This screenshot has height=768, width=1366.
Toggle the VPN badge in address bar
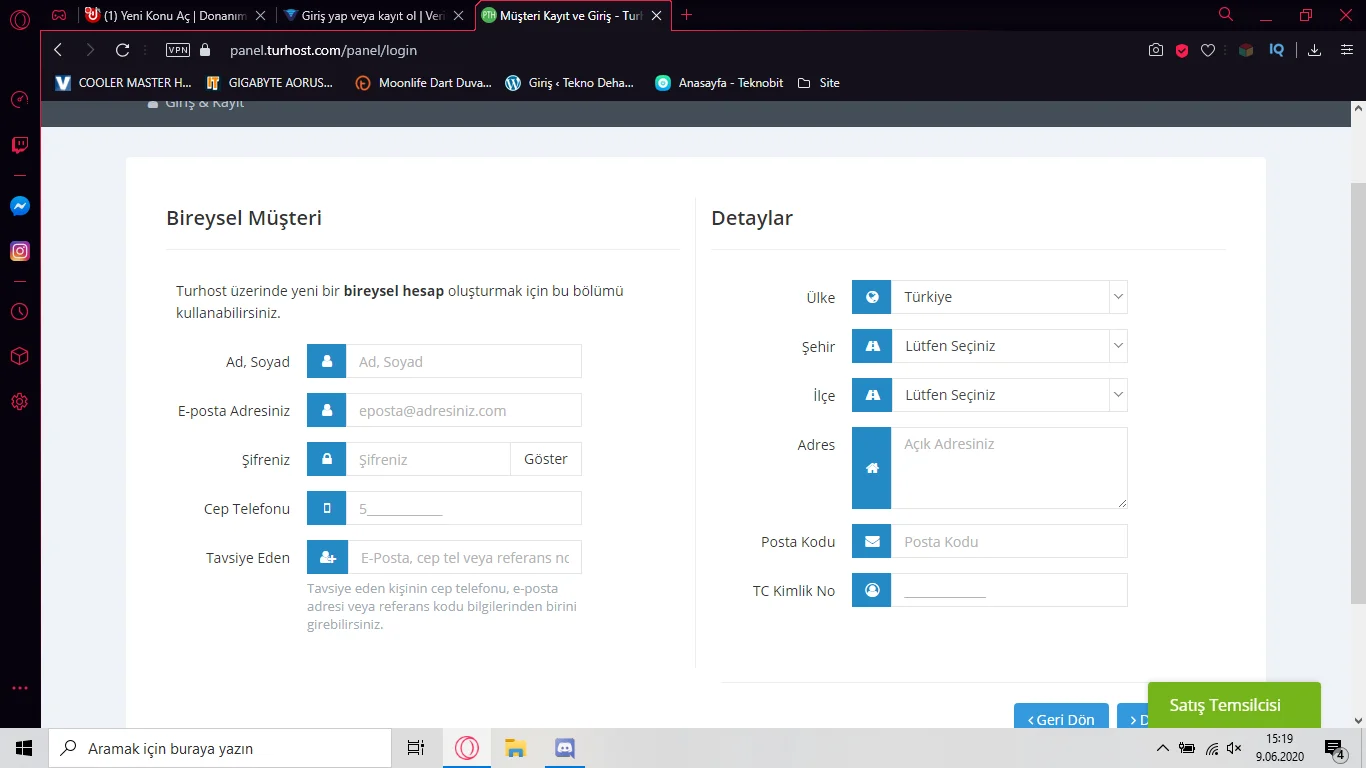point(178,50)
